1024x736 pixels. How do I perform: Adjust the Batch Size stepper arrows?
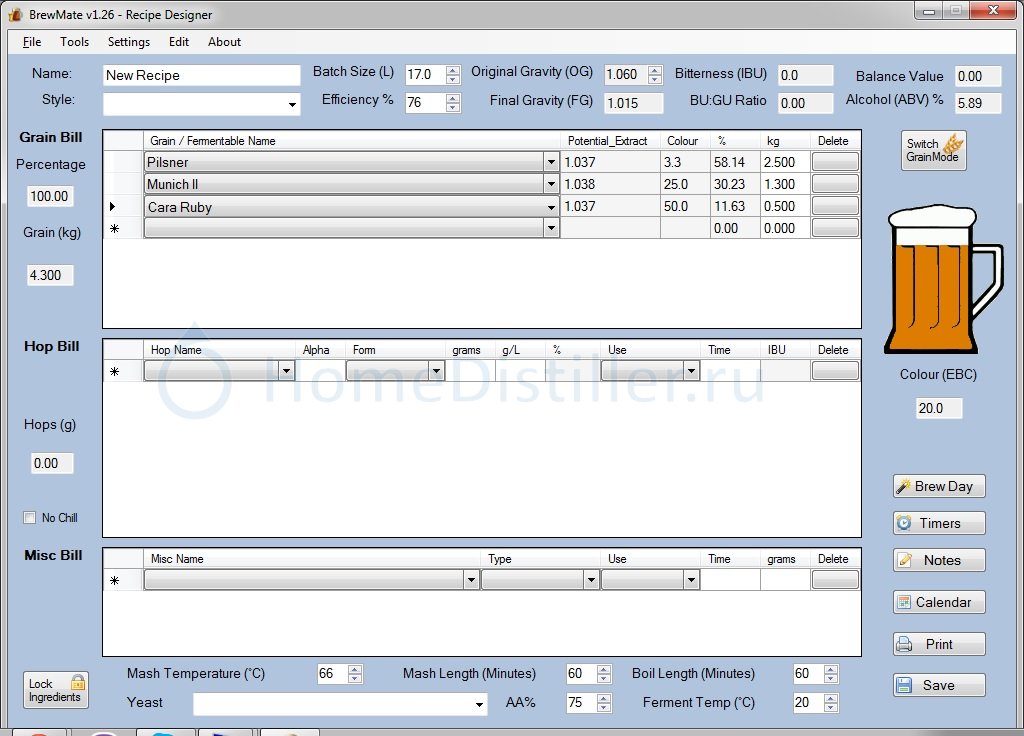point(453,74)
